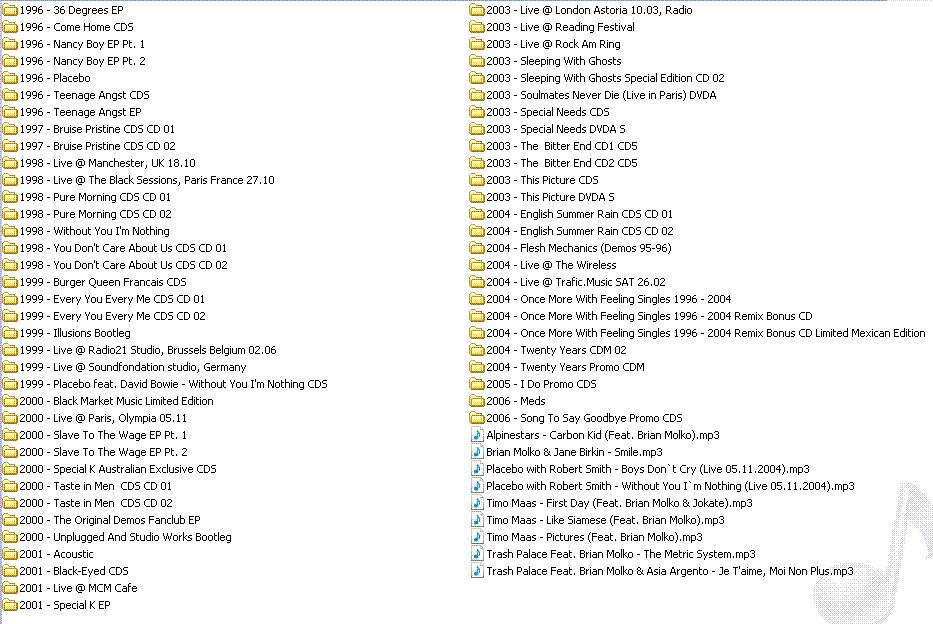Click '1998 - Pure Morning CDS CD 01' name
The height and width of the screenshot is (624, 933).
(95, 197)
